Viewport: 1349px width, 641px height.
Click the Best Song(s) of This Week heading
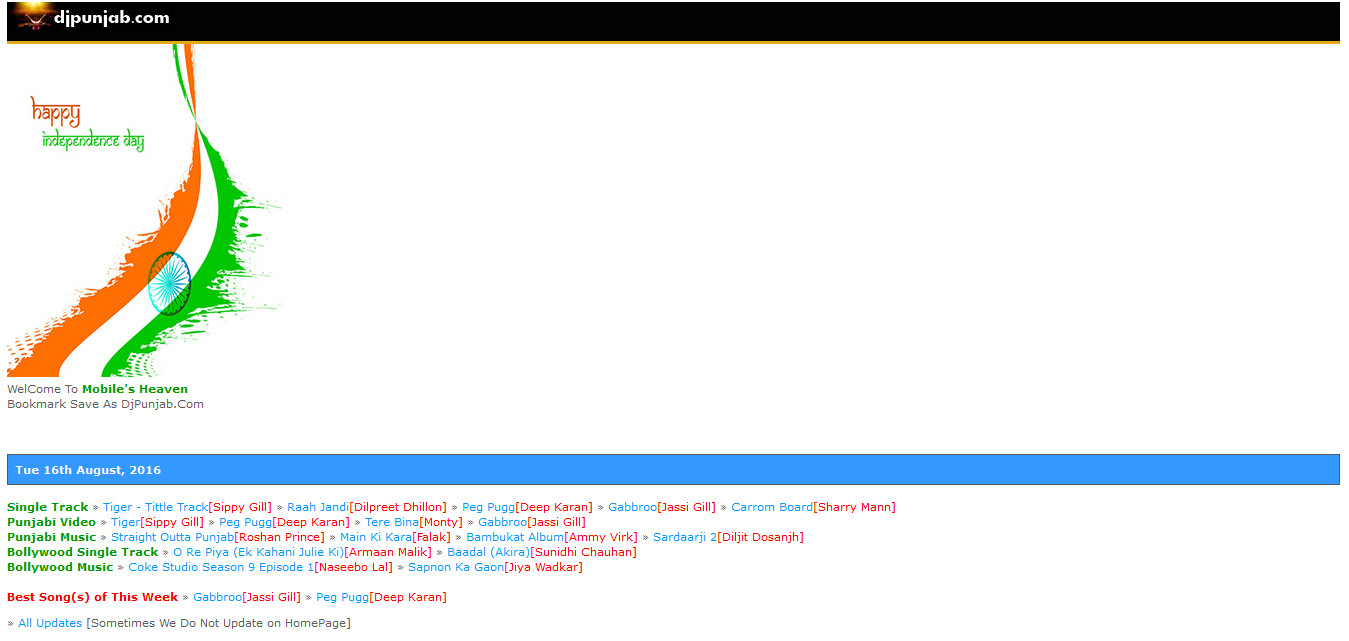[92, 597]
